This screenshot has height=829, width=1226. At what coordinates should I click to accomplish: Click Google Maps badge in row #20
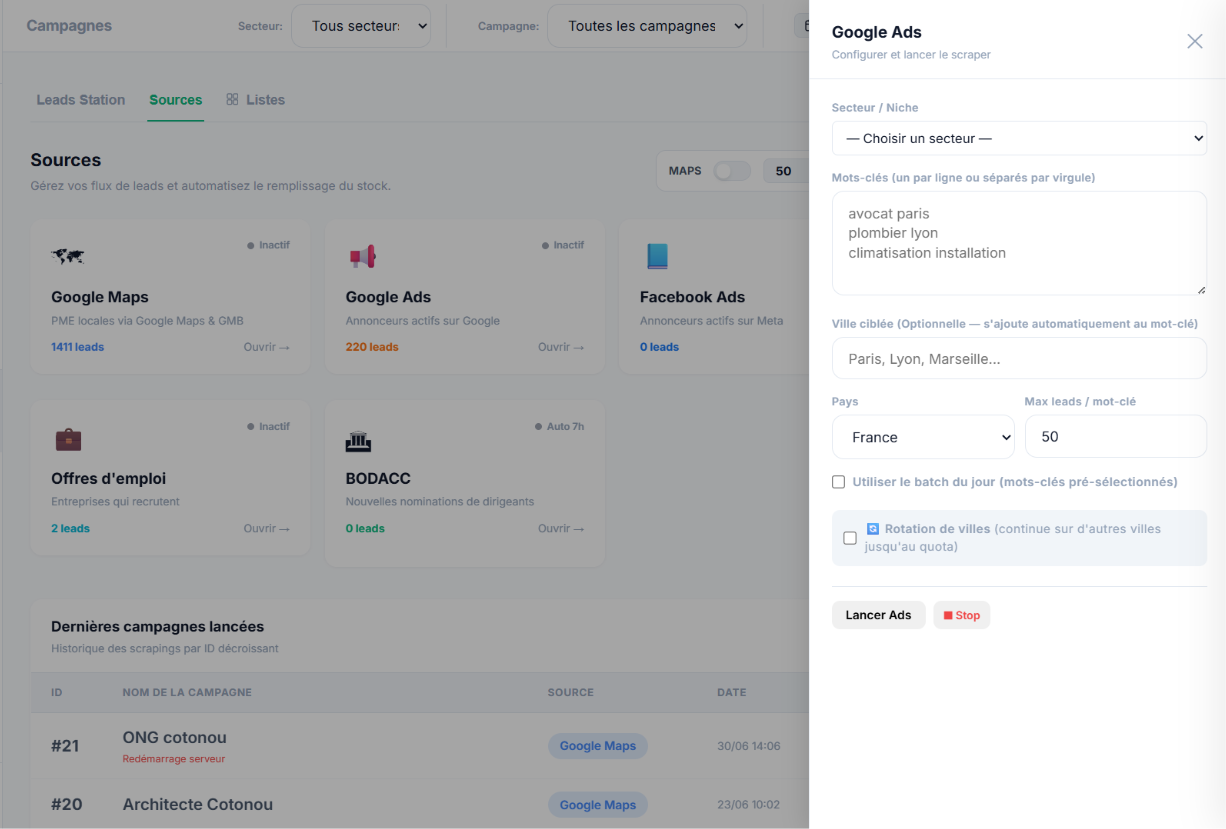click(598, 804)
